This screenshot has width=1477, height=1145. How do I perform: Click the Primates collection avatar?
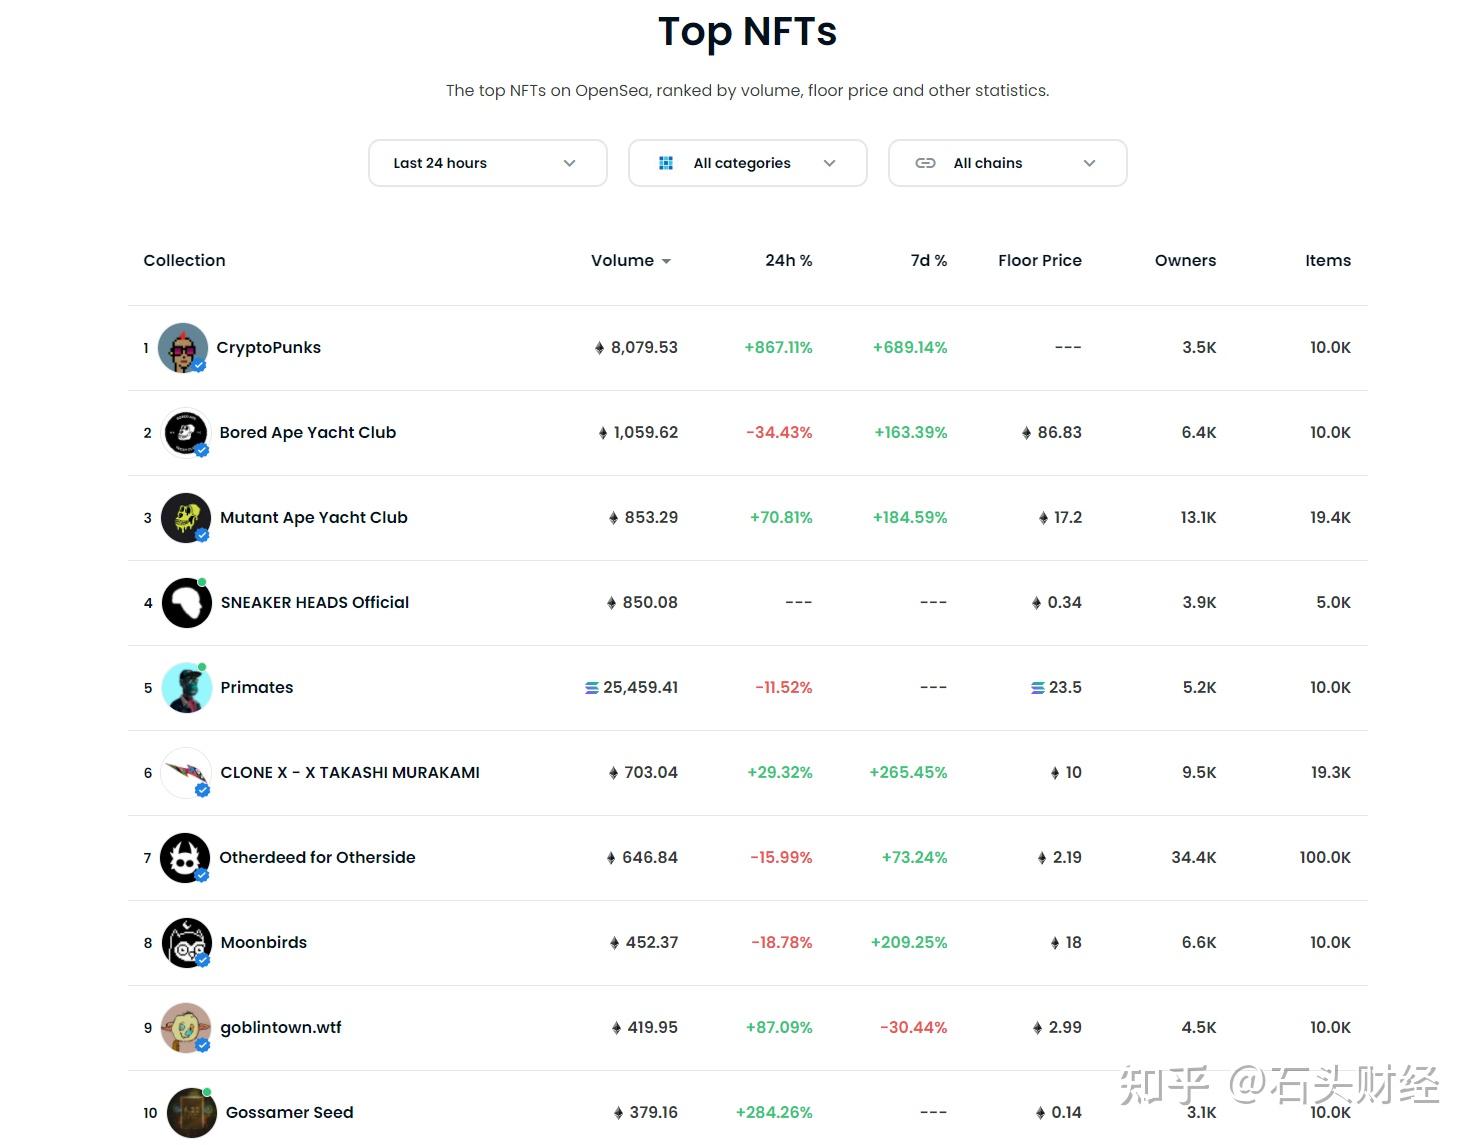coord(186,688)
